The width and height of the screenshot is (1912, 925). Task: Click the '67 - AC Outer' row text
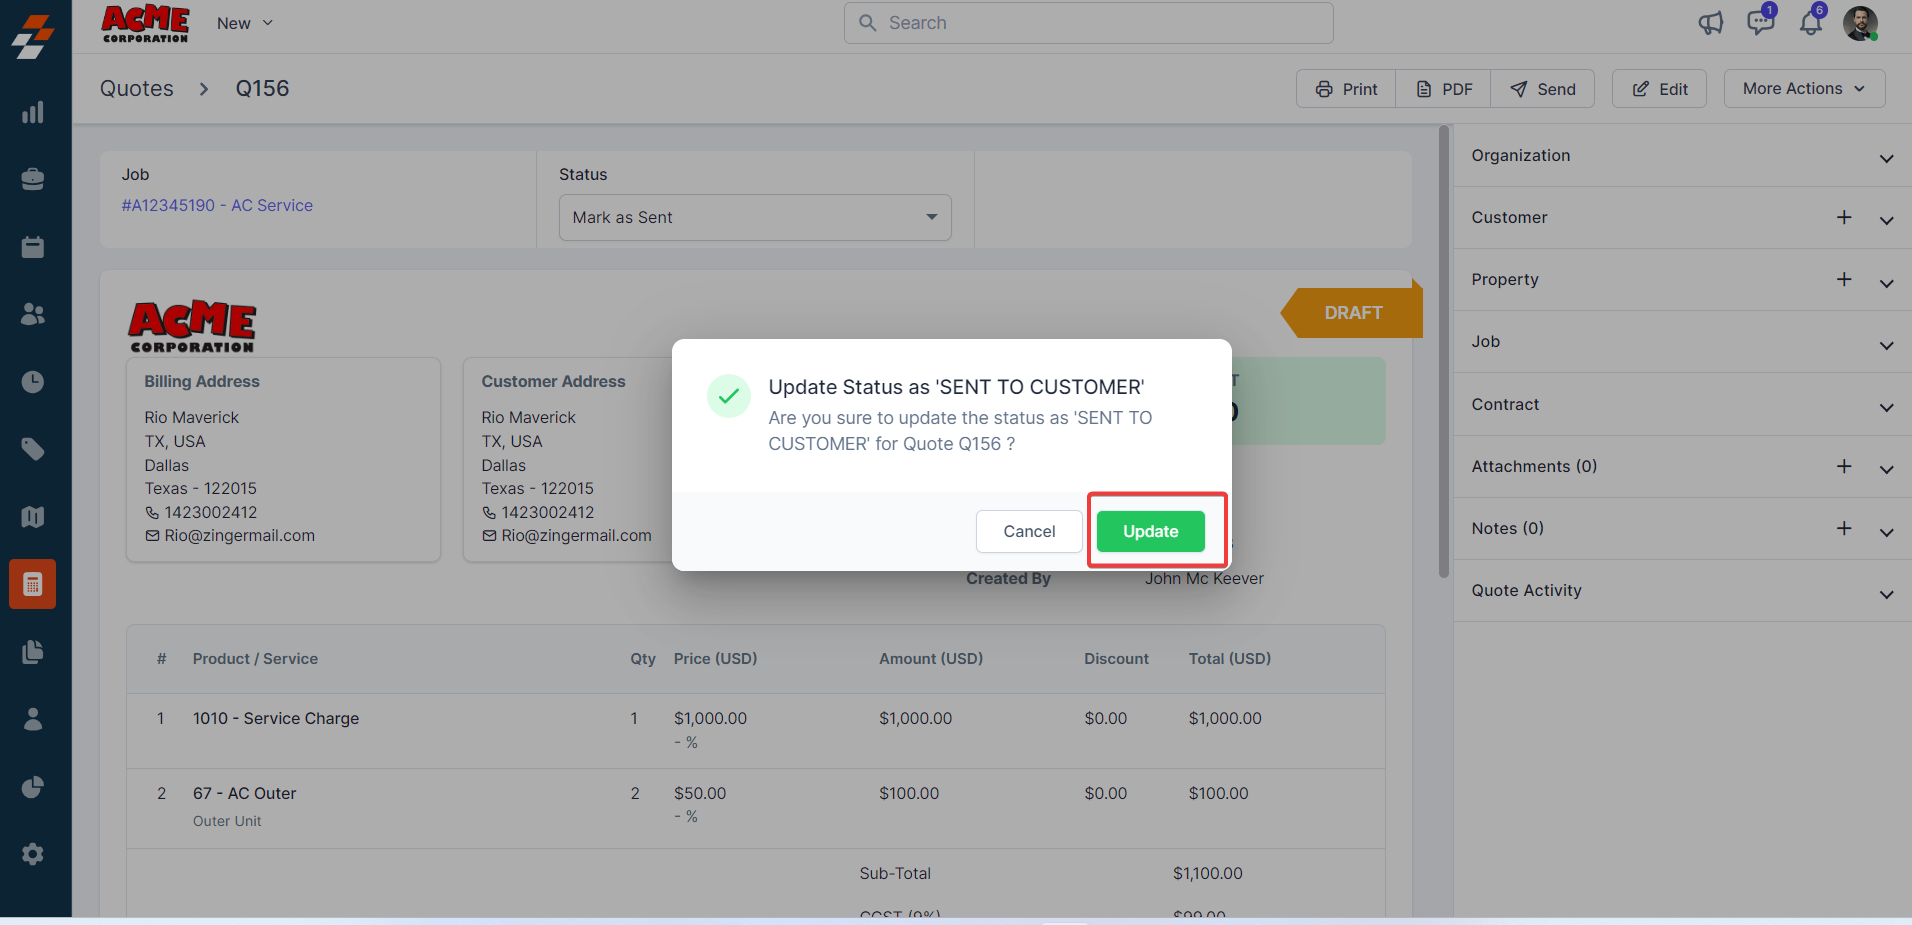[245, 793]
